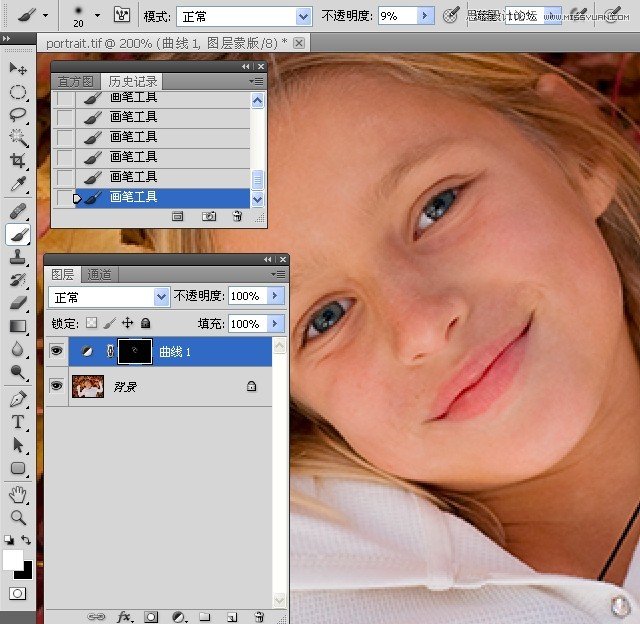The image size is (640, 624).
Task: Click the foreground color swatch
Action: tap(13, 560)
